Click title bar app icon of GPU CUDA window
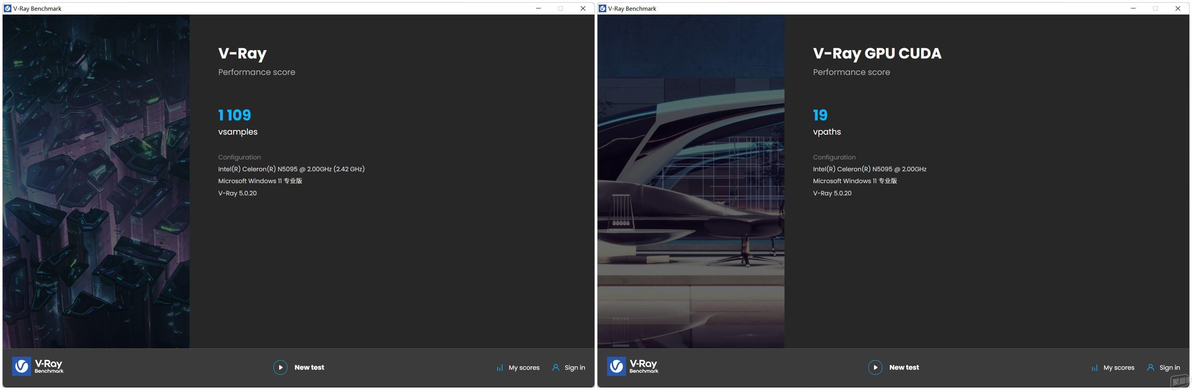Image resolution: width=1192 pixels, height=390 pixels. 603,8
